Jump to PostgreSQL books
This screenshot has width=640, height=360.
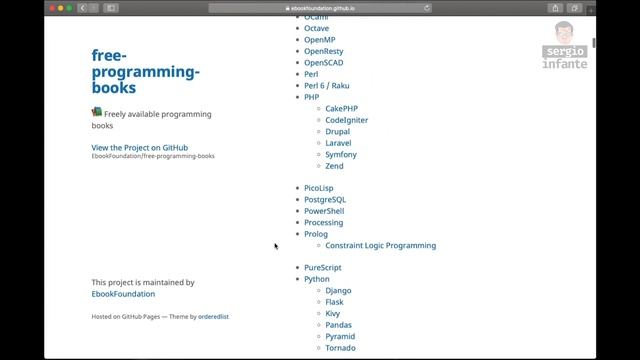point(325,200)
